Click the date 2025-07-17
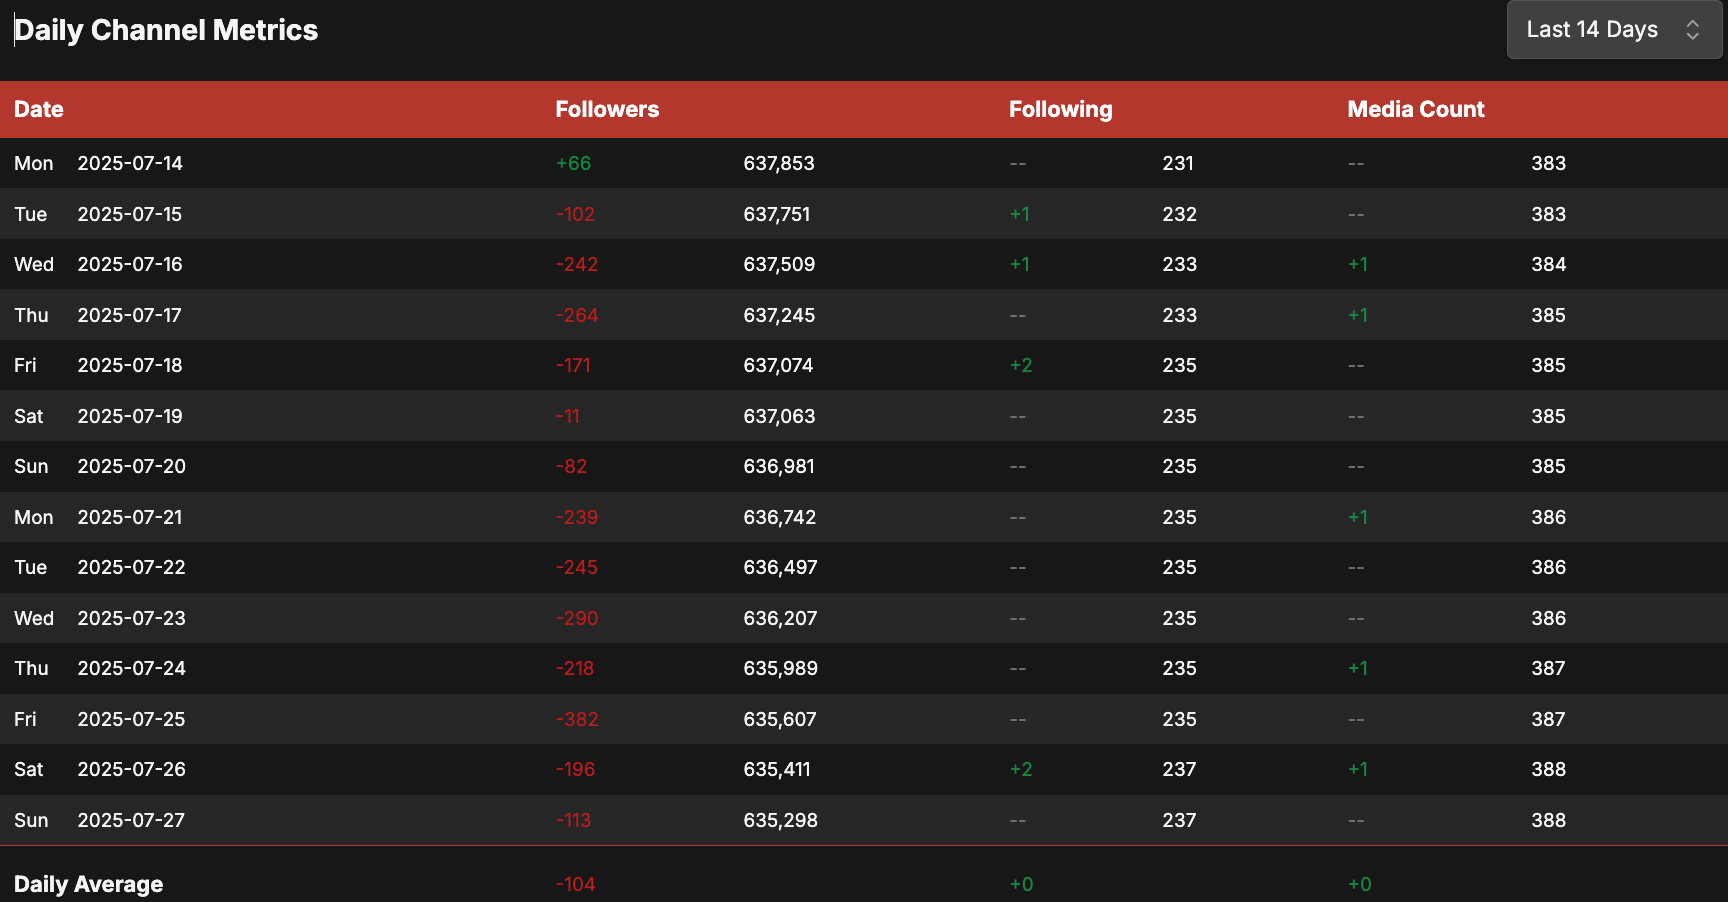The width and height of the screenshot is (1728, 902). coord(130,315)
